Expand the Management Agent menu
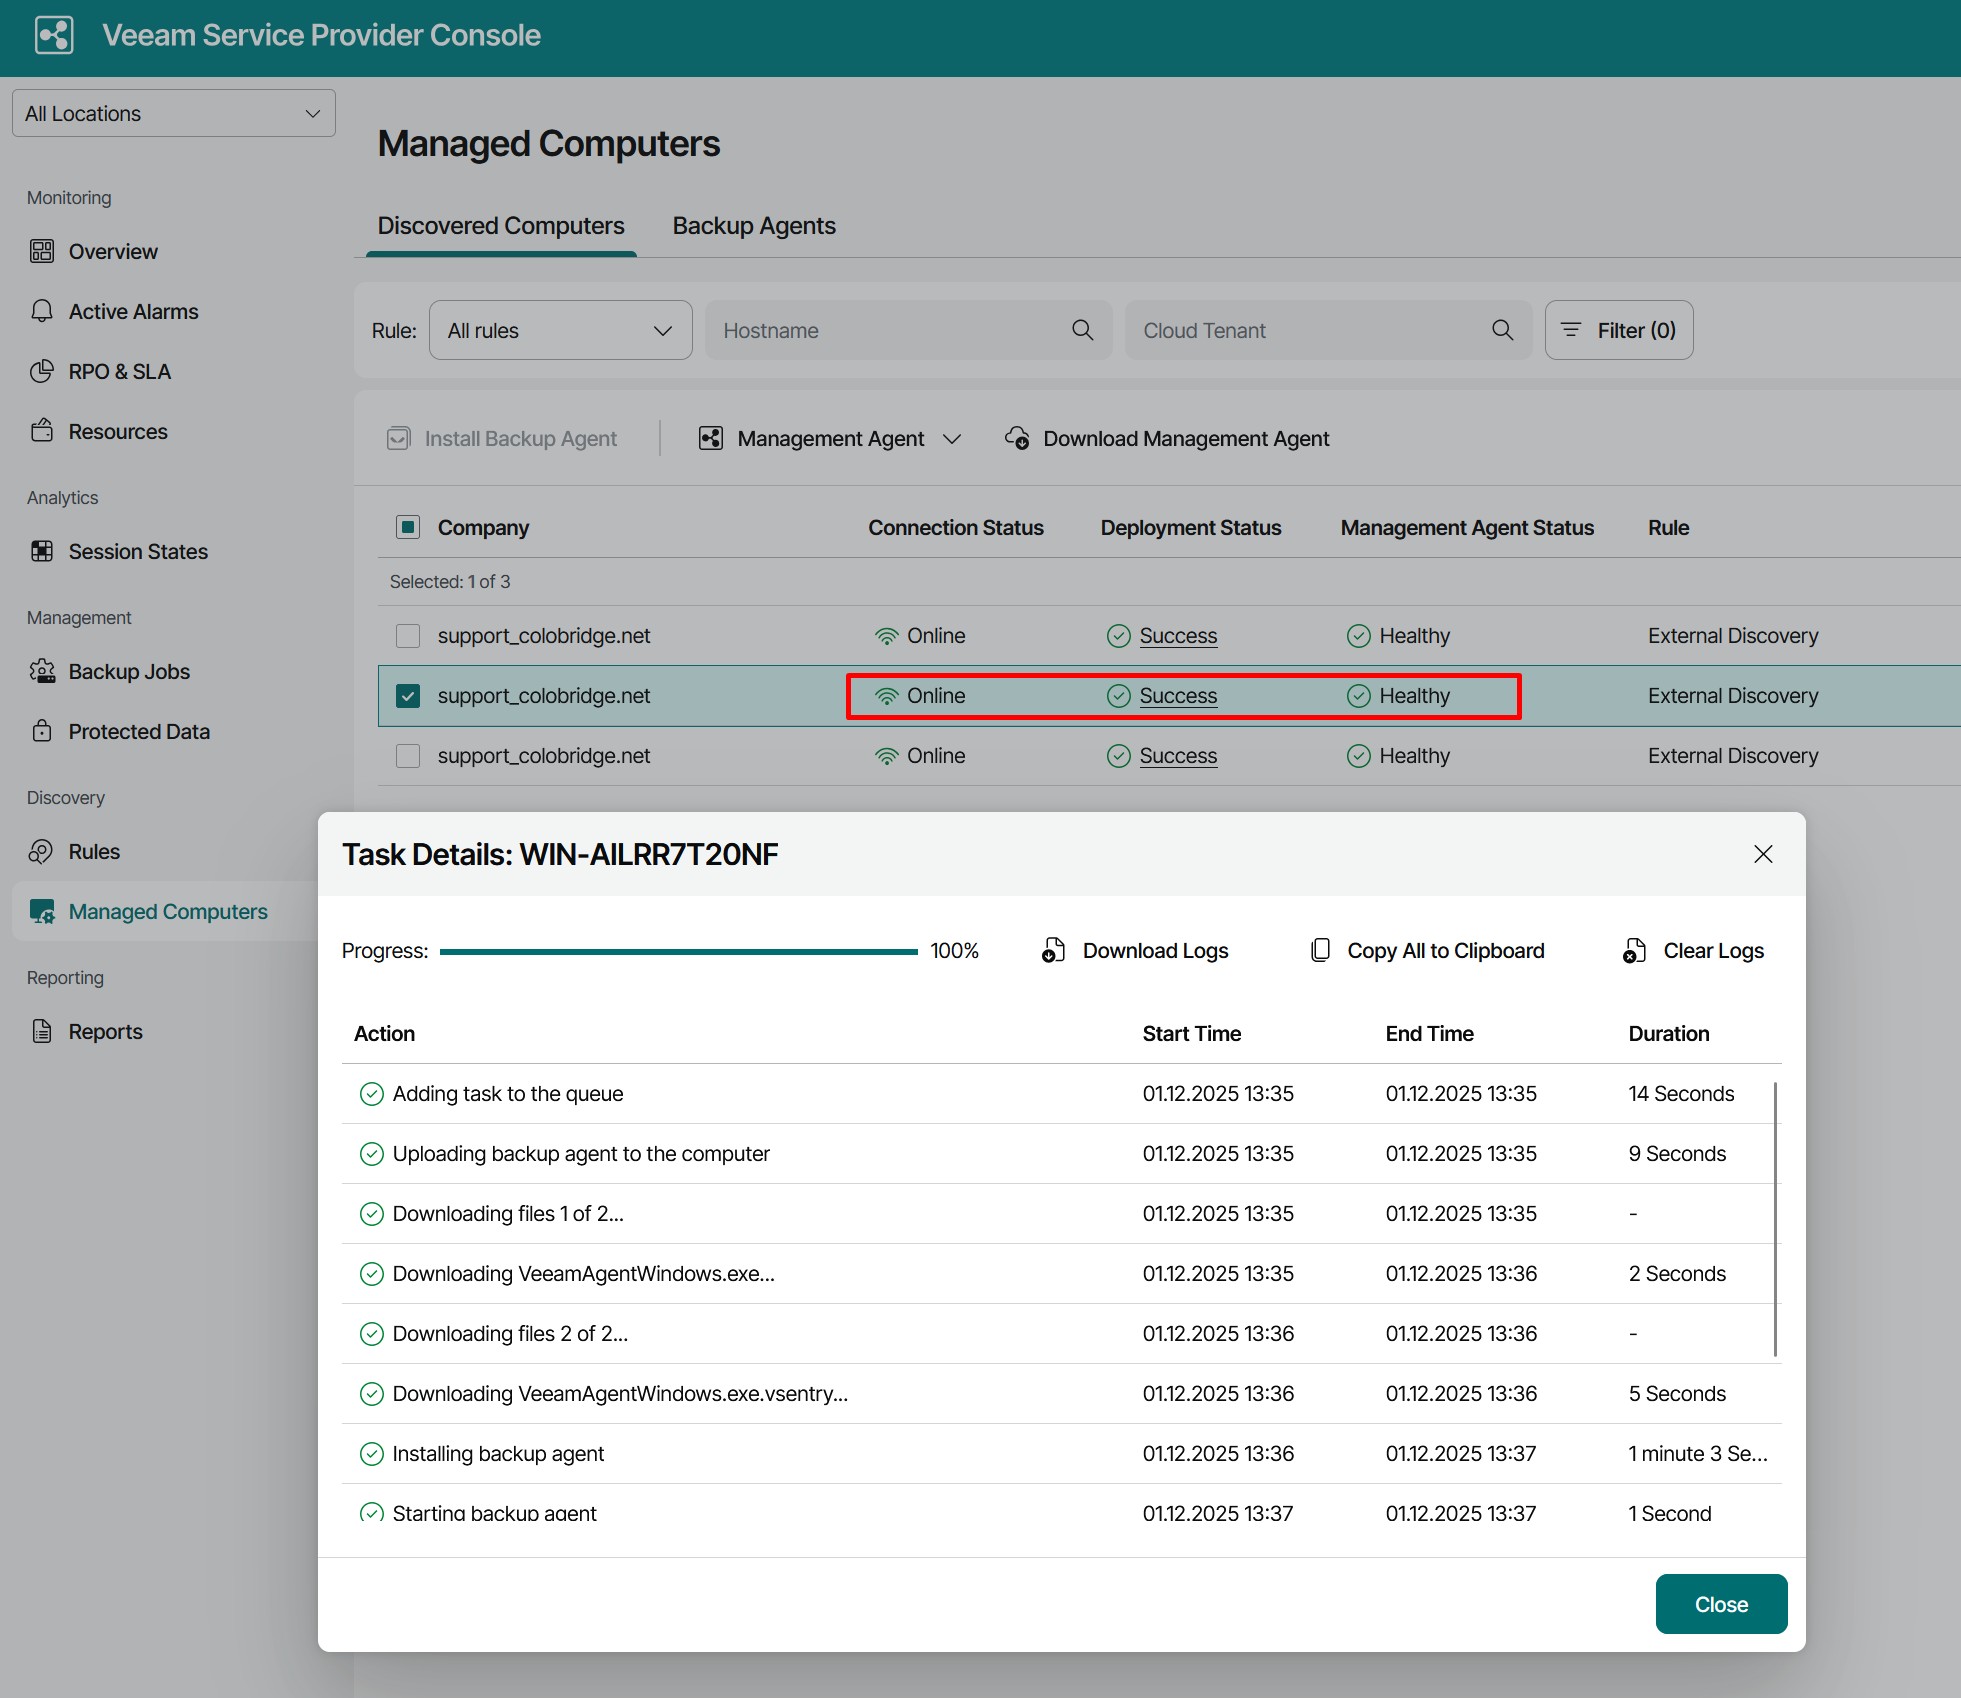The image size is (1961, 1698). coord(830,438)
